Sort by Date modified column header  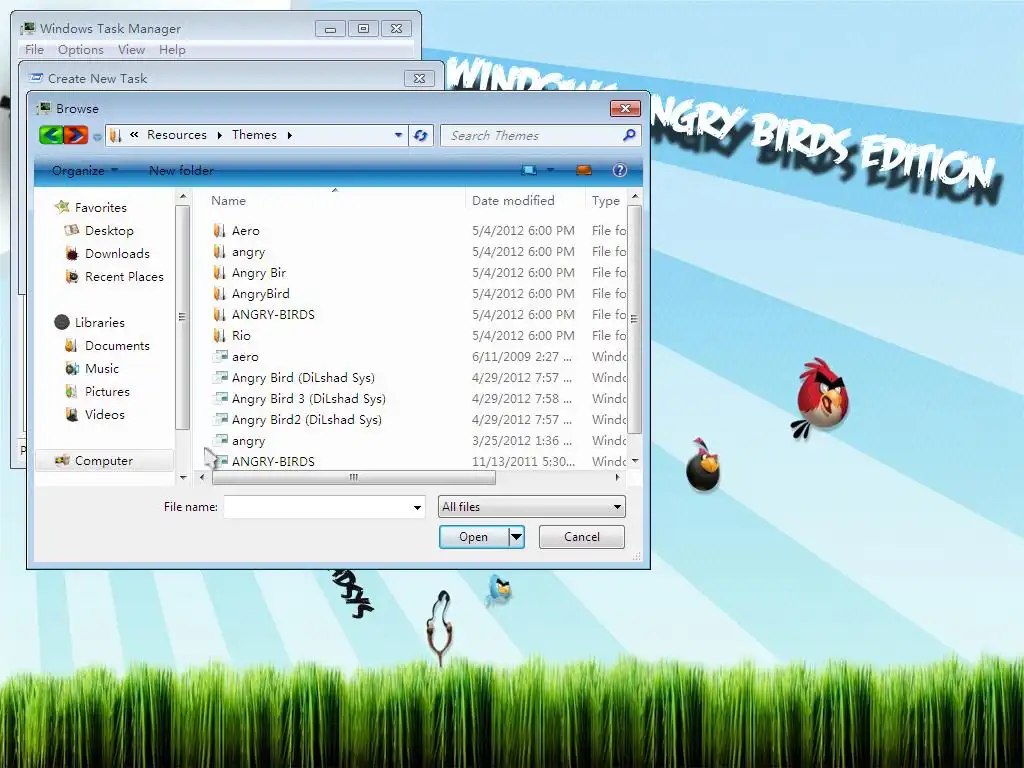point(513,200)
